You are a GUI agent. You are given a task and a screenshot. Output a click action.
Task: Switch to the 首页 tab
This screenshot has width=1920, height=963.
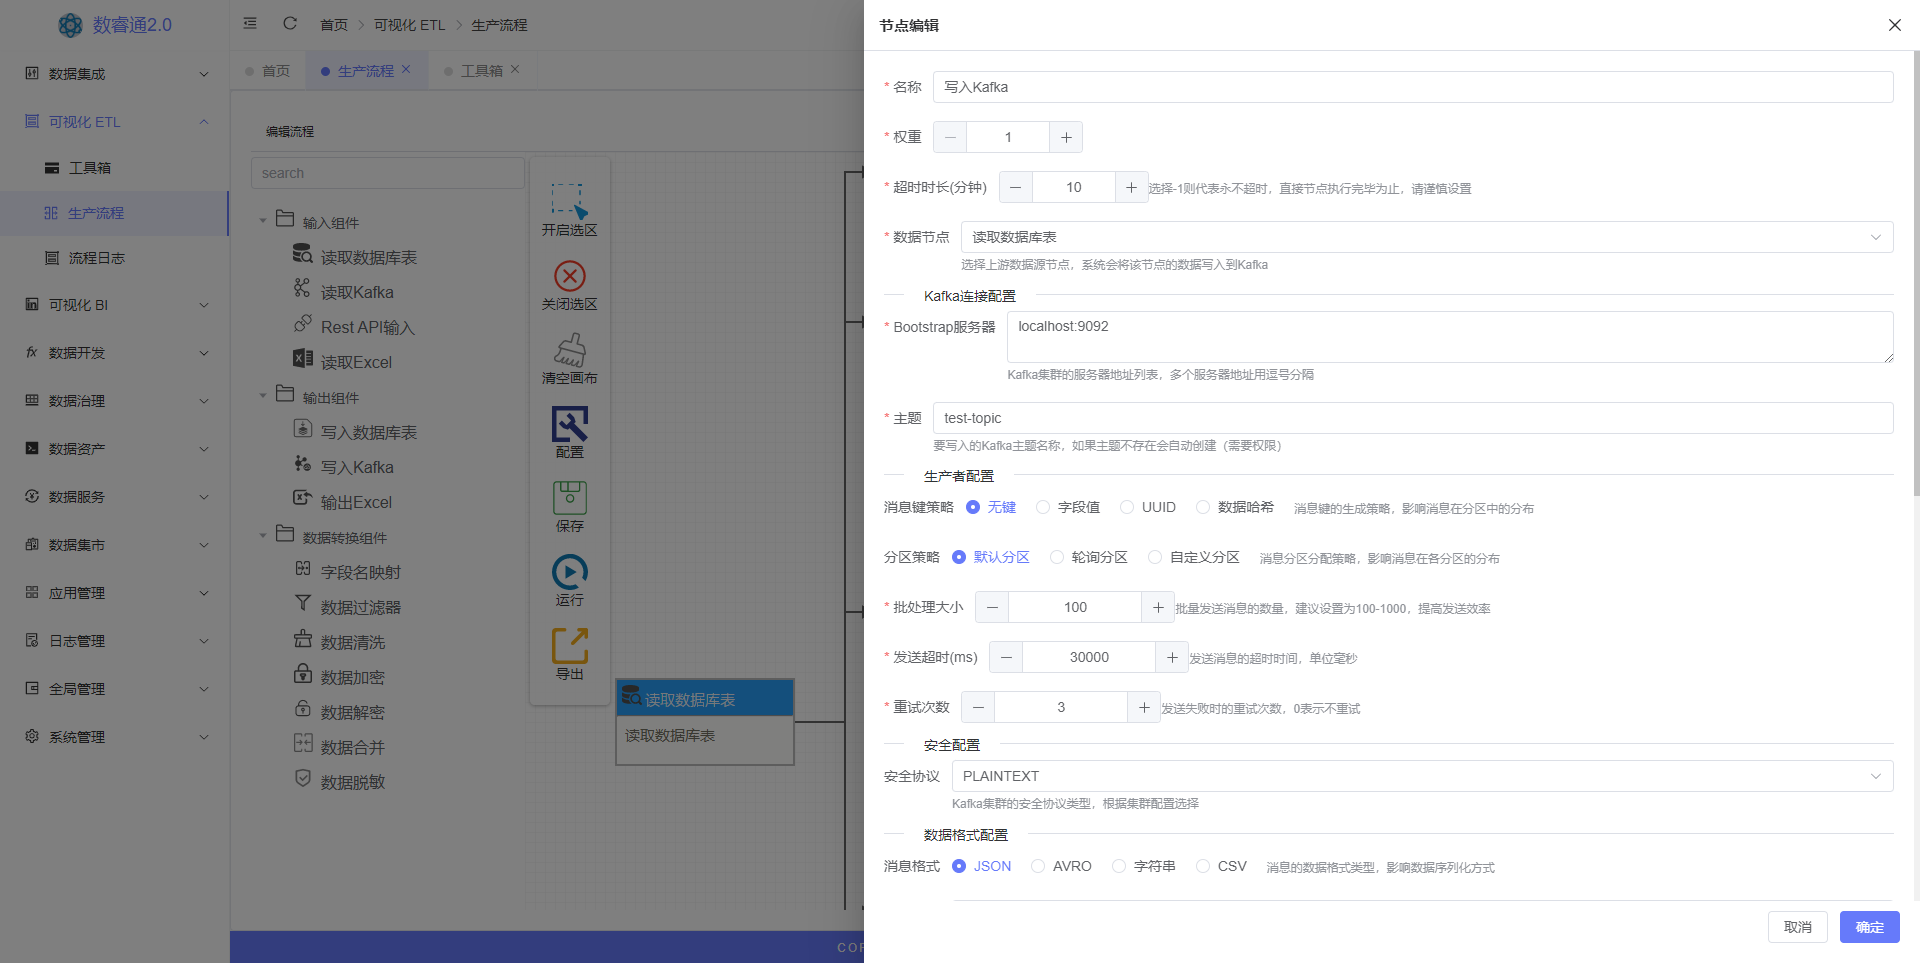pos(268,71)
